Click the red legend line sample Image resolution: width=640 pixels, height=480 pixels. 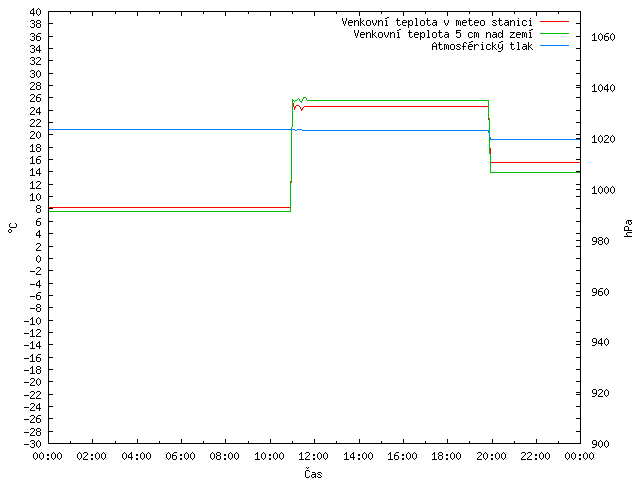pyautogui.click(x=554, y=22)
